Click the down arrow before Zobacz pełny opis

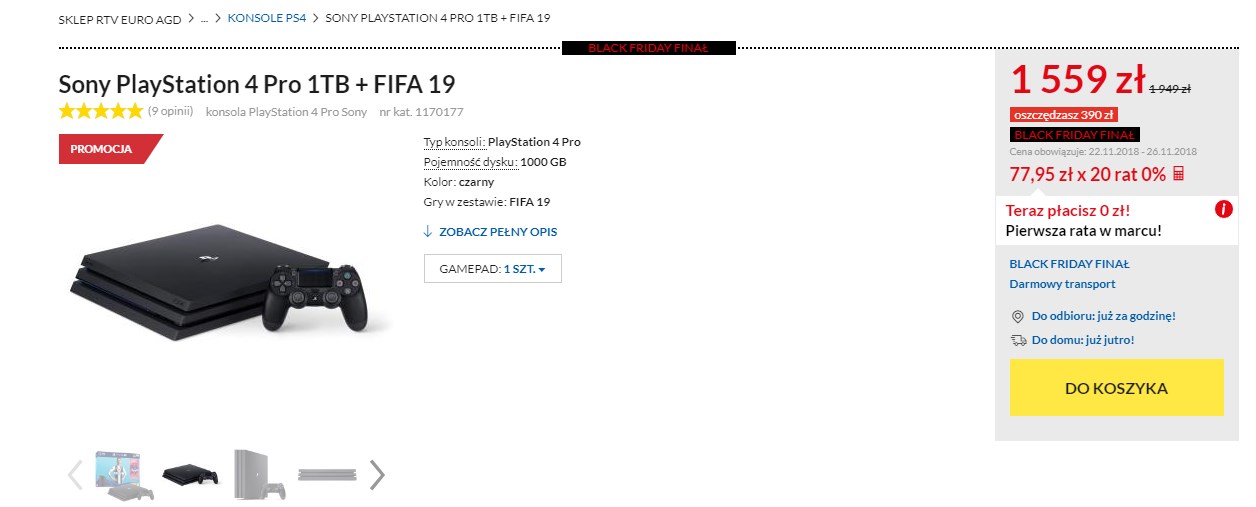click(x=428, y=231)
